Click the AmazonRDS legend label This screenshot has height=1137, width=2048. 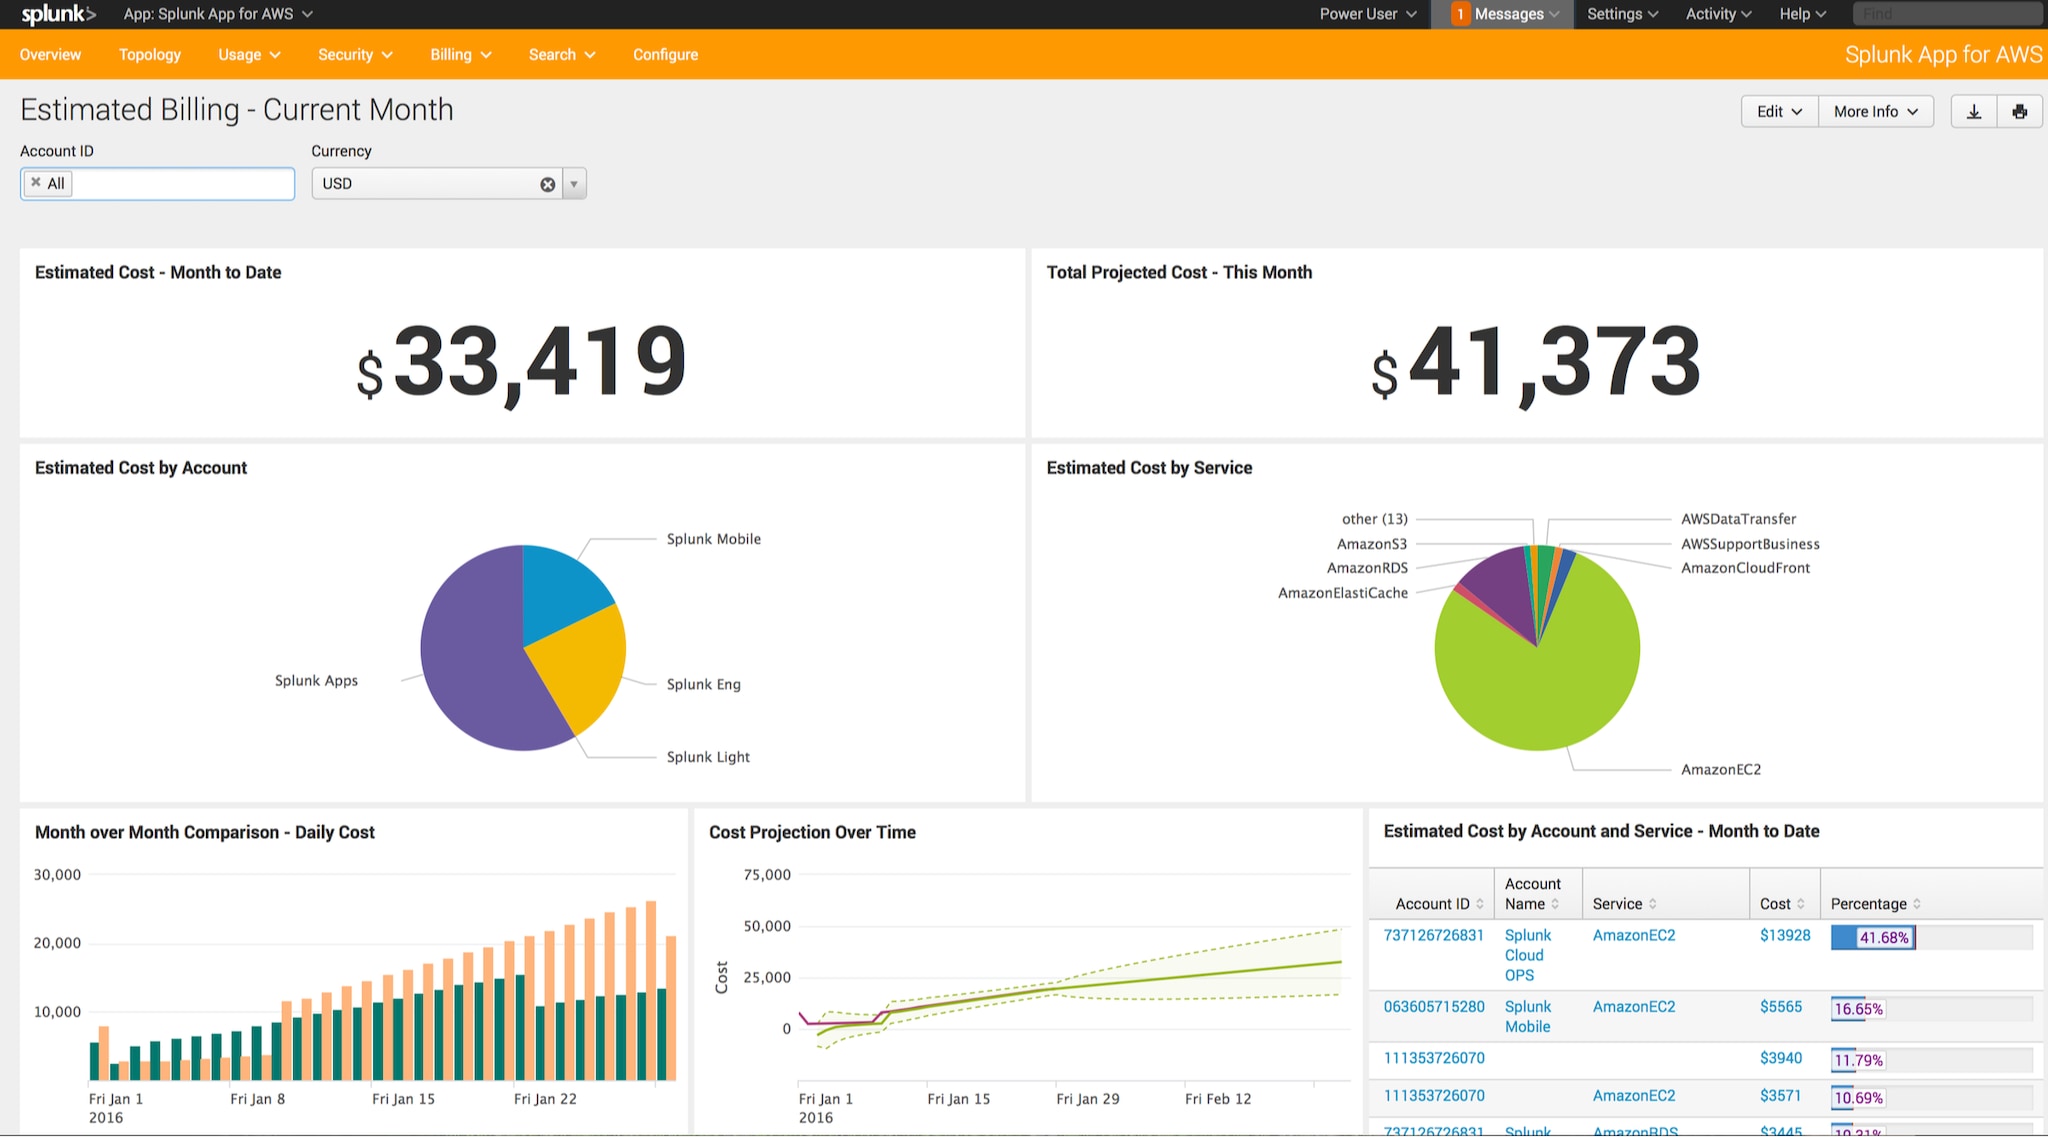coord(1367,568)
